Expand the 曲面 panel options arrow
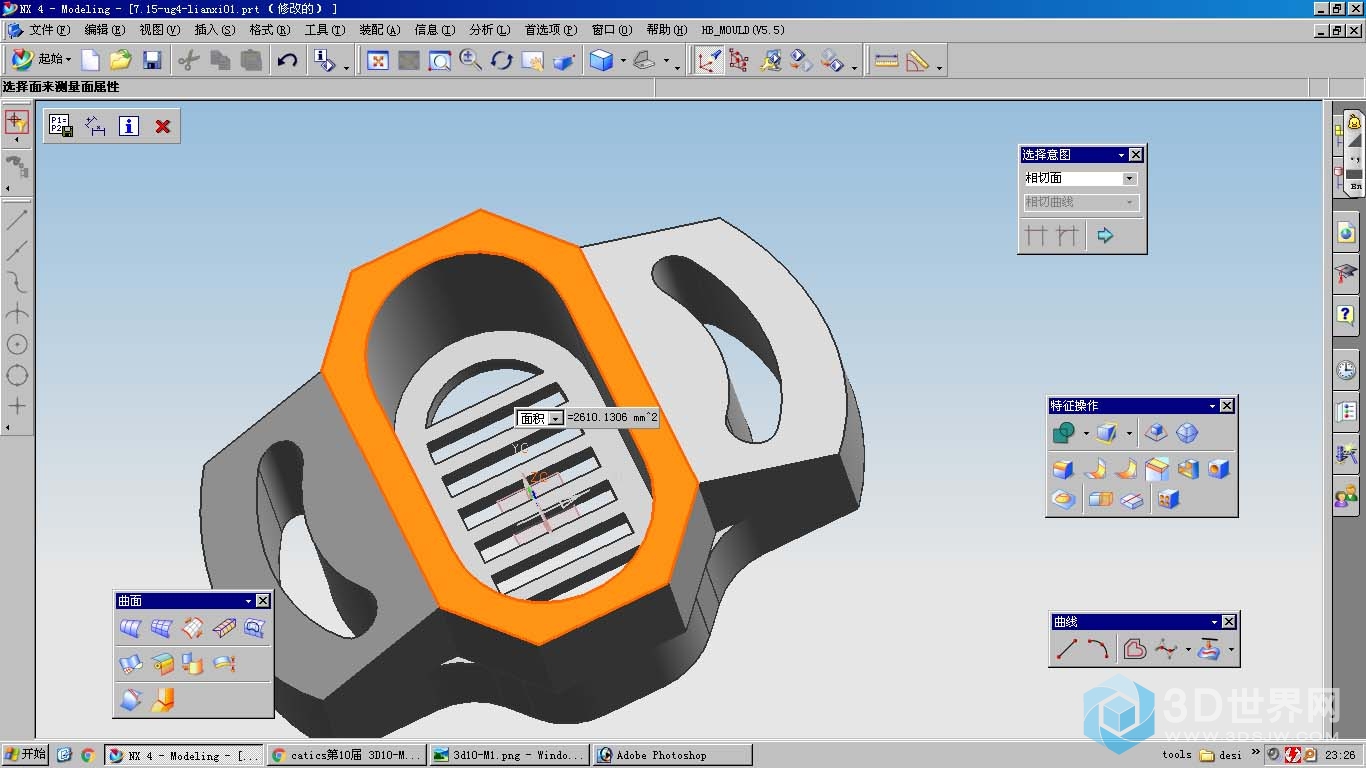The width and height of the screenshot is (1366, 768). 248,601
